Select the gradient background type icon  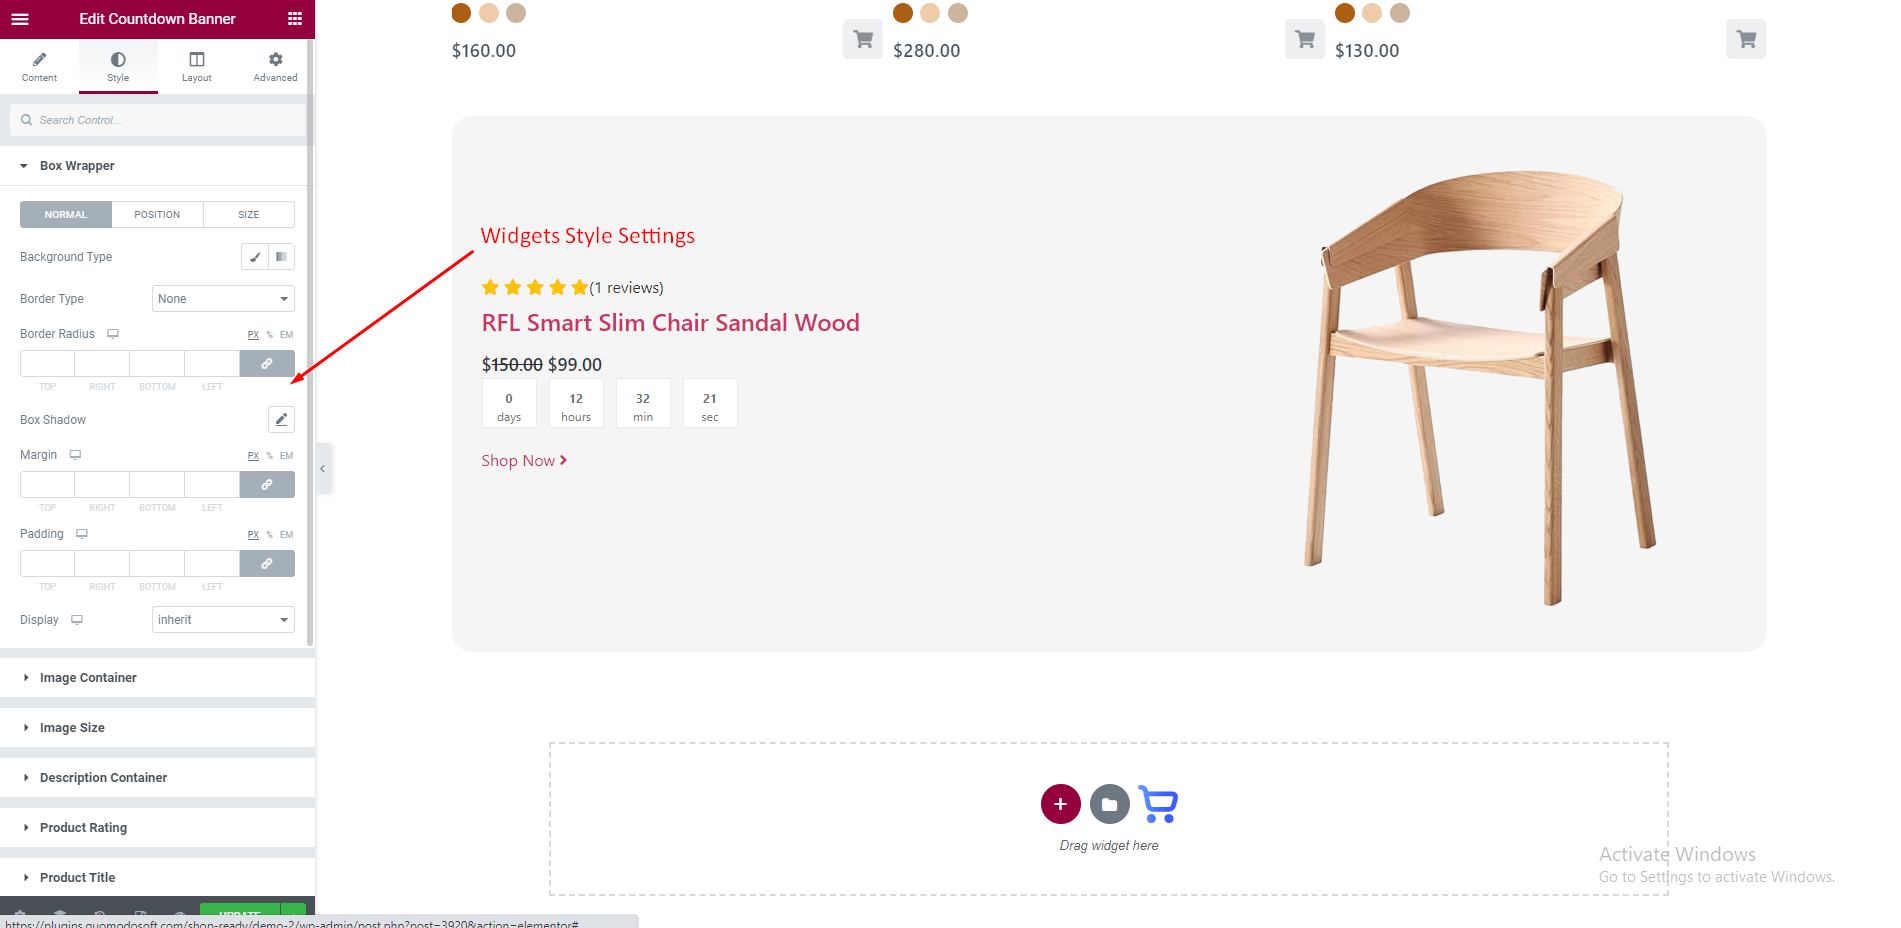(282, 257)
